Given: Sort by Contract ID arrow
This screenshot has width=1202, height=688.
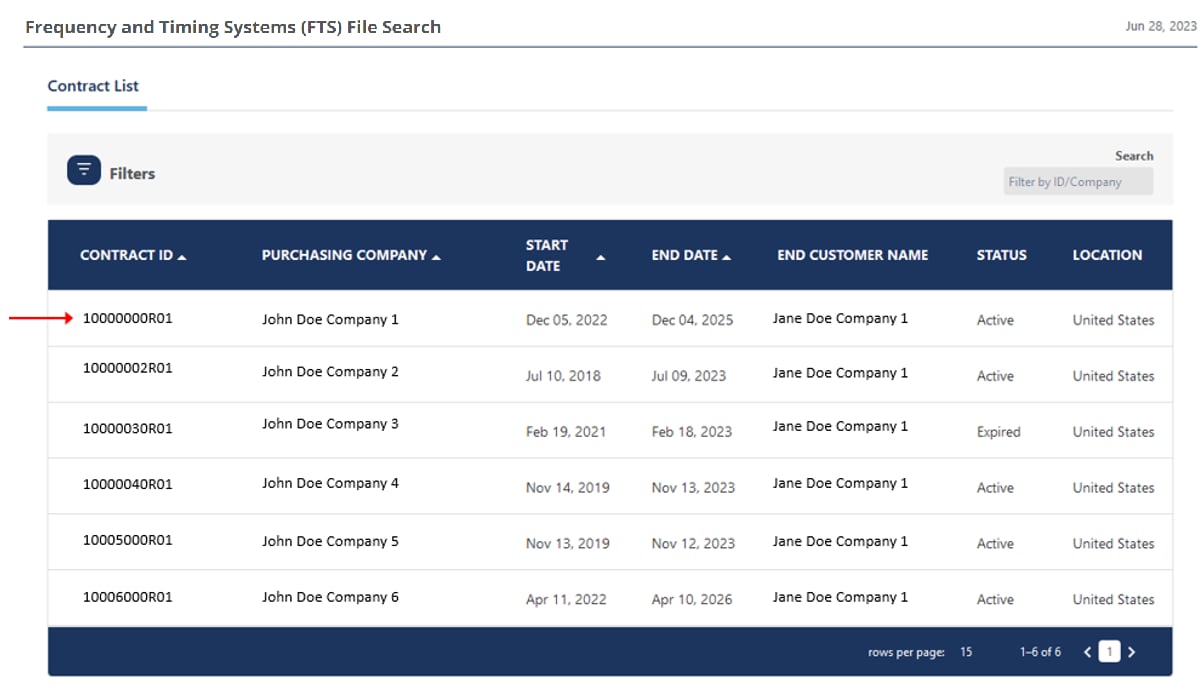Looking at the screenshot, I should [182, 257].
